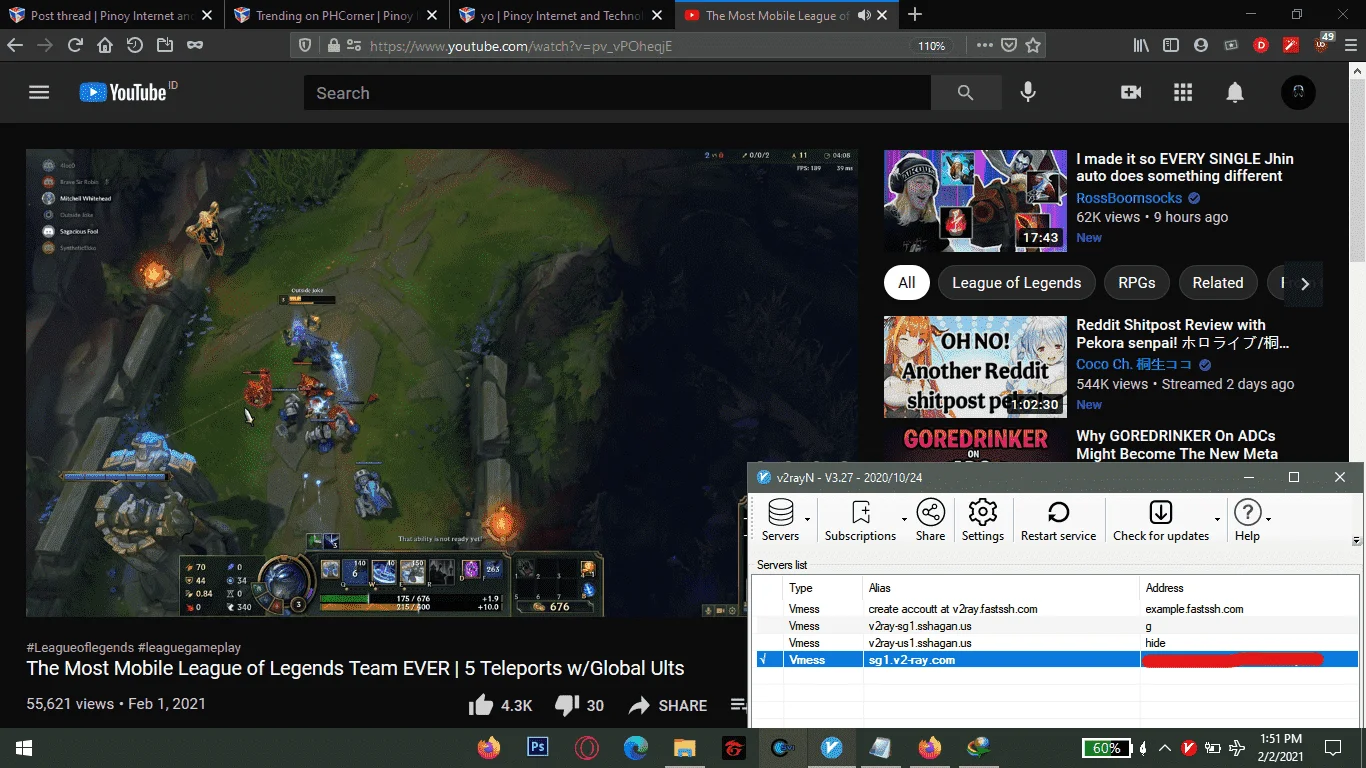Image resolution: width=1366 pixels, height=768 pixels.
Task: Toggle Firefox sidebar view
Action: tap(1171, 45)
